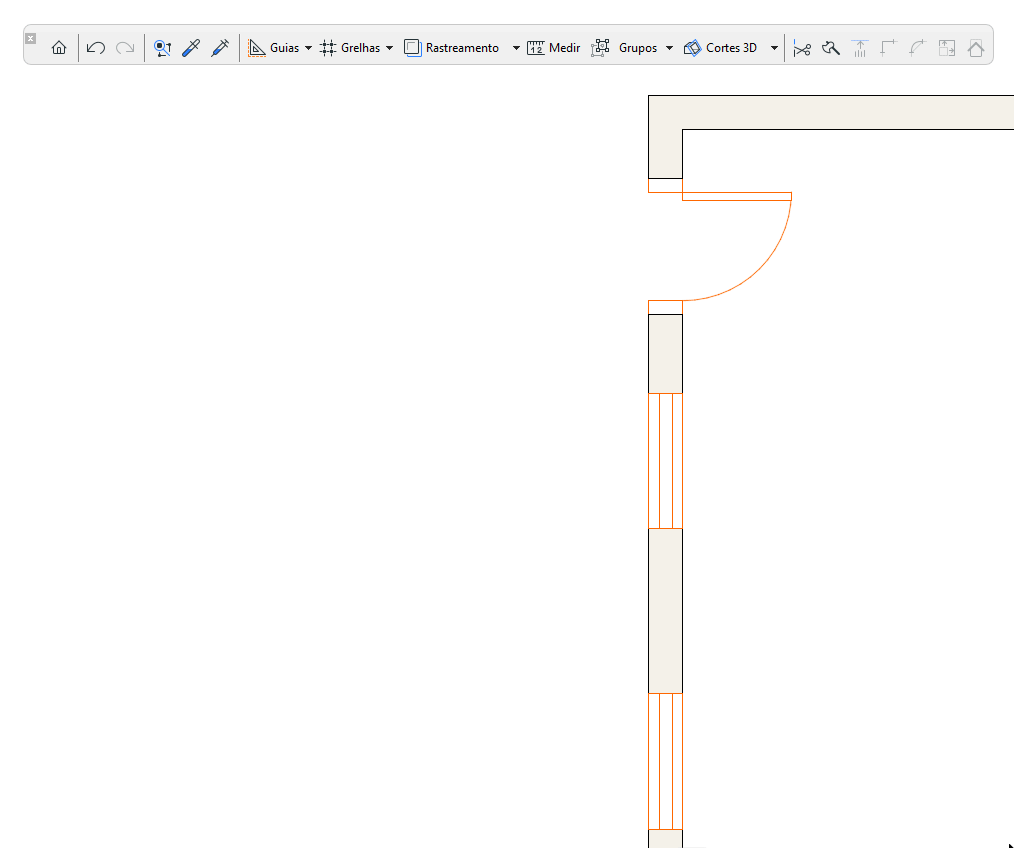Image resolution: width=1014 pixels, height=848 pixels.
Task: Select the Split (axe) tool
Action: tap(831, 47)
